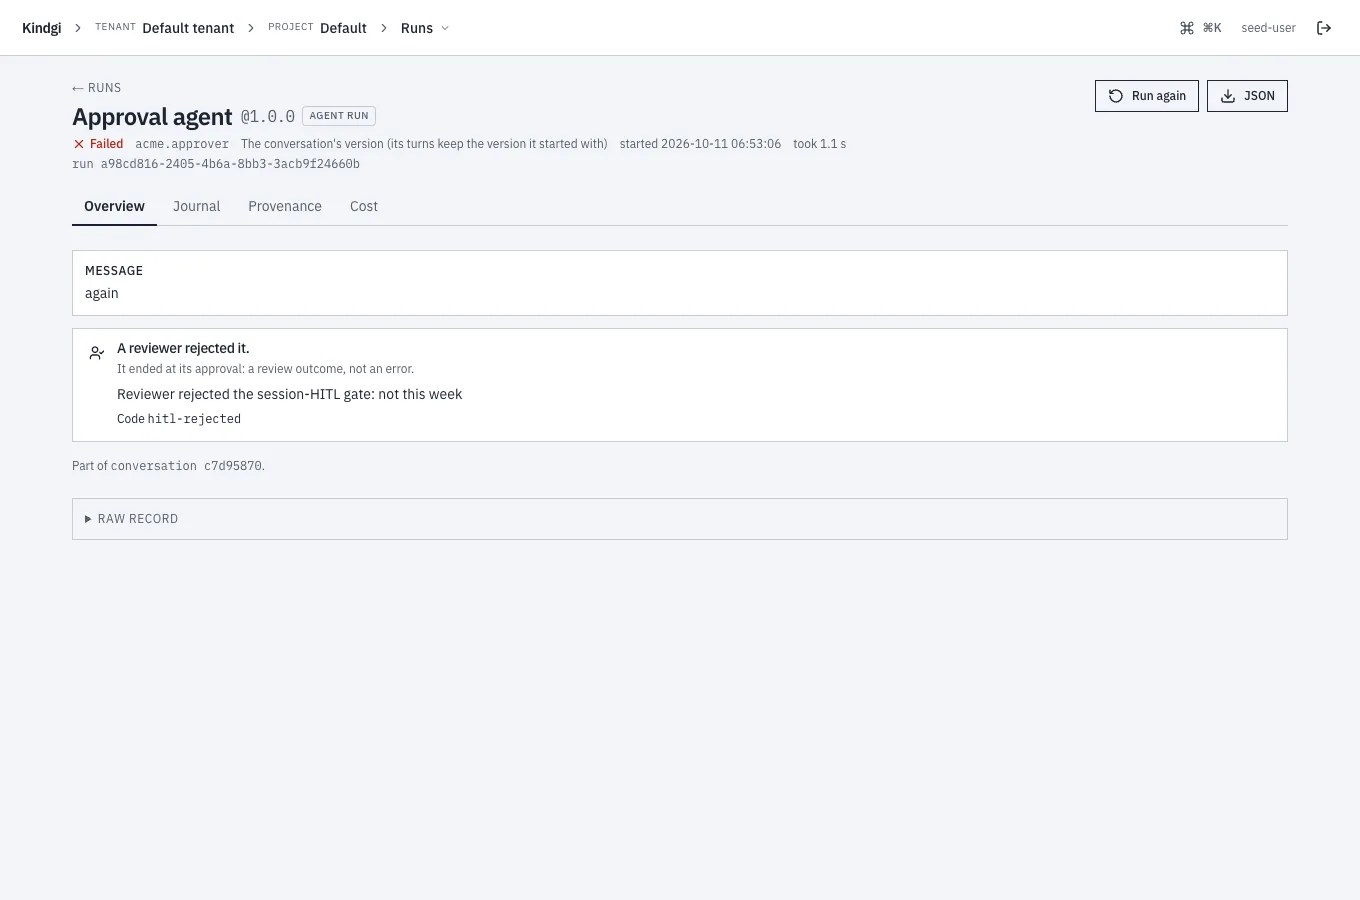The width and height of the screenshot is (1360, 900).
Task: Open the Default project breadcrumb
Action: tap(343, 28)
